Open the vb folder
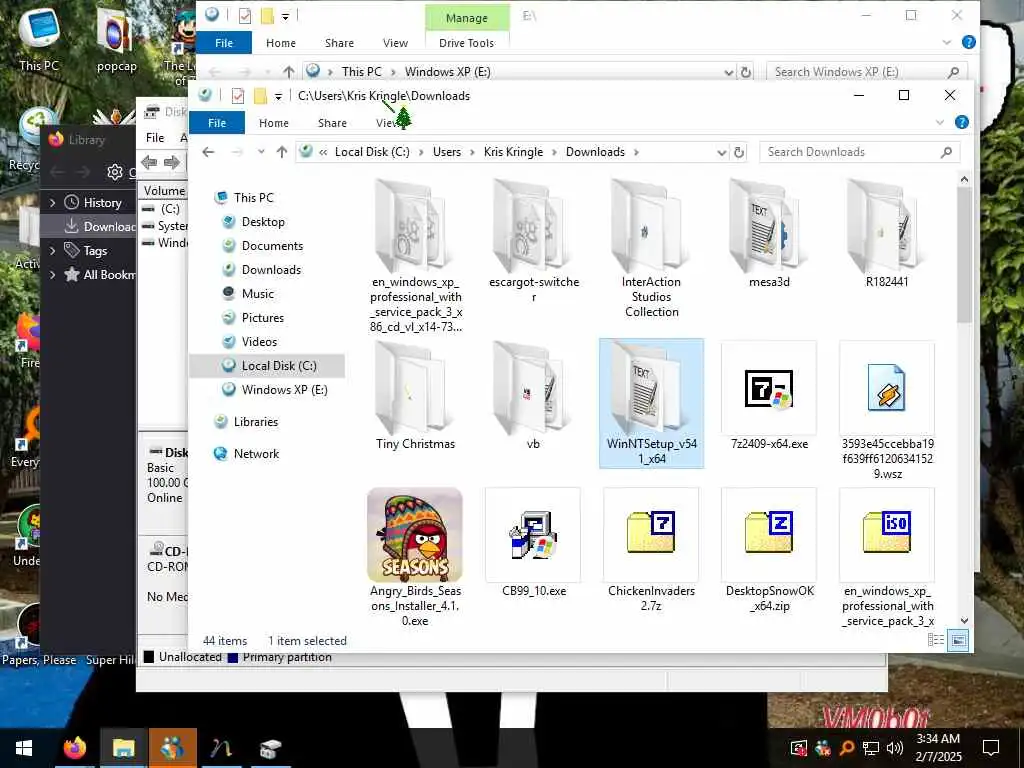 tap(534, 396)
